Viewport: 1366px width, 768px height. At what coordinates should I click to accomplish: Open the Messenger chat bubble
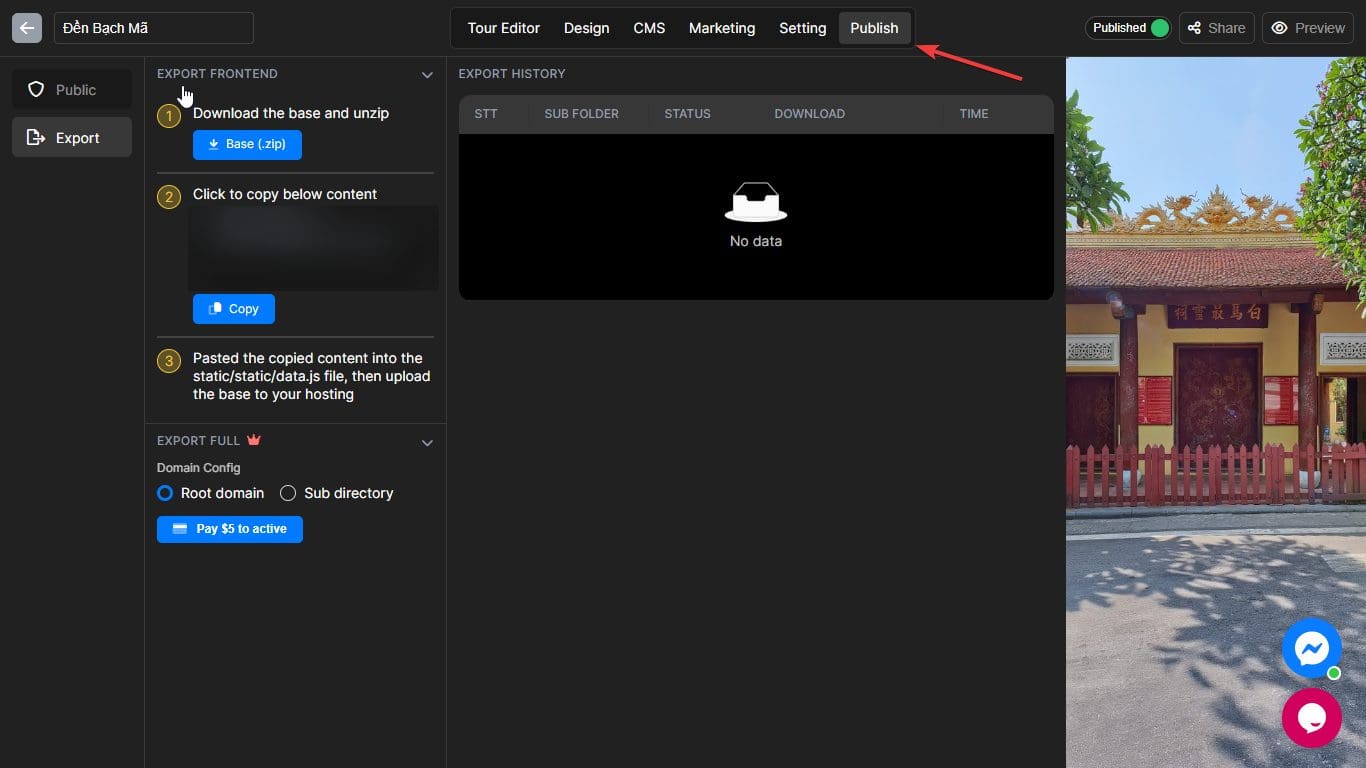(x=1311, y=648)
